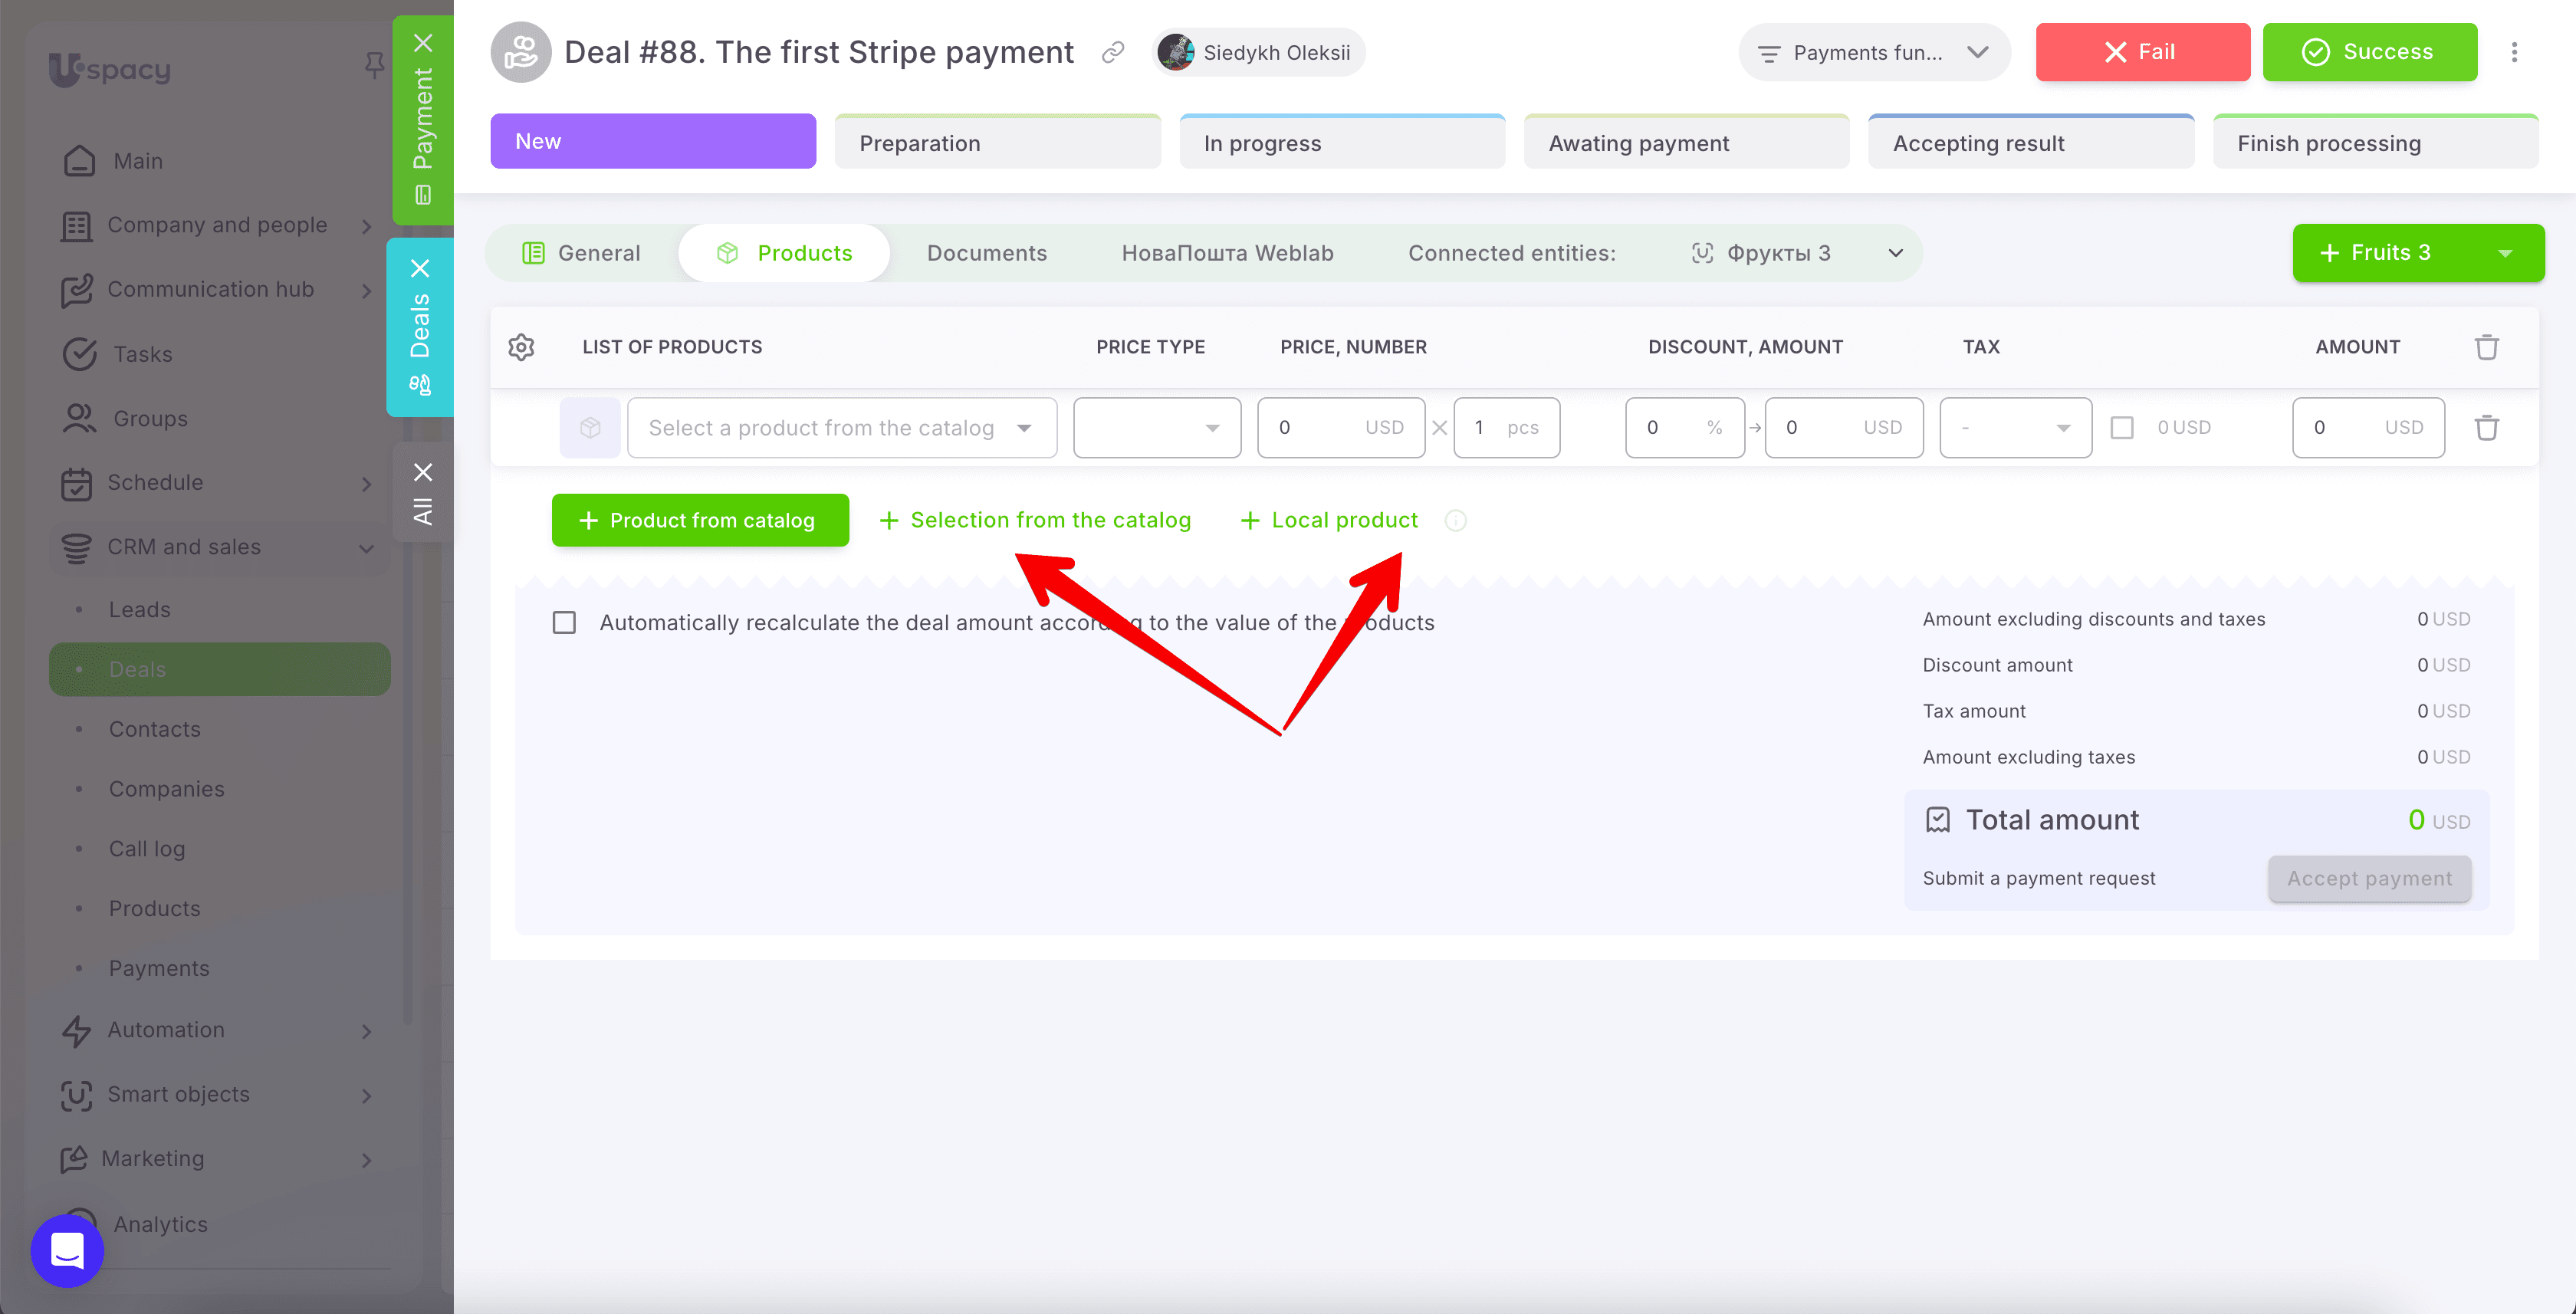Open Leads in CRM menu
The image size is (2576, 1314).
[139, 610]
